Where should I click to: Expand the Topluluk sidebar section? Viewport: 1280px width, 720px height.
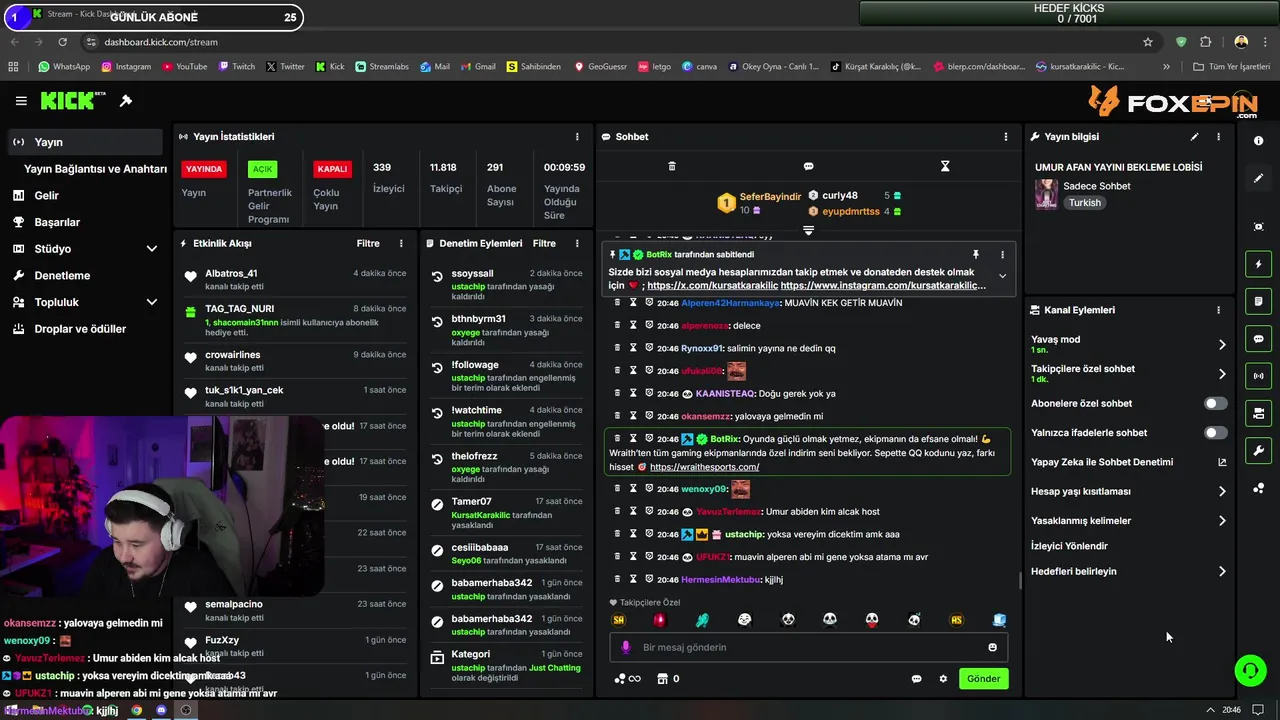point(152,302)
